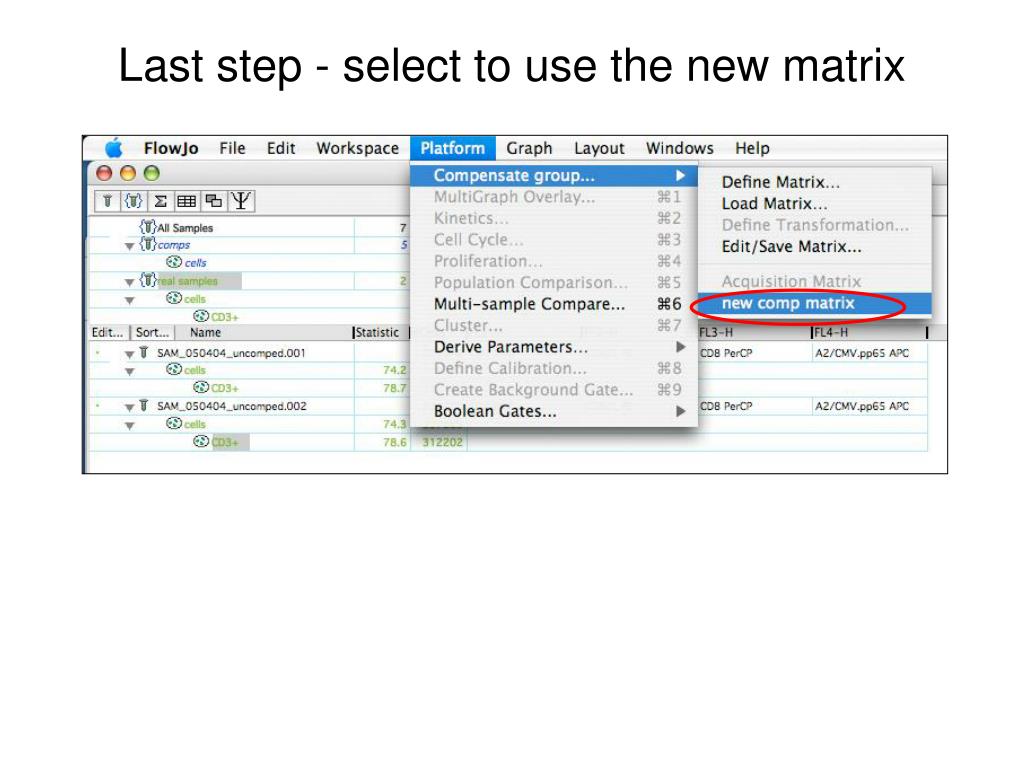Viewport: 1024px width, 768px height.
Task: Click the cells gate icon with statistic 74.2
Action: coord(174,370)
